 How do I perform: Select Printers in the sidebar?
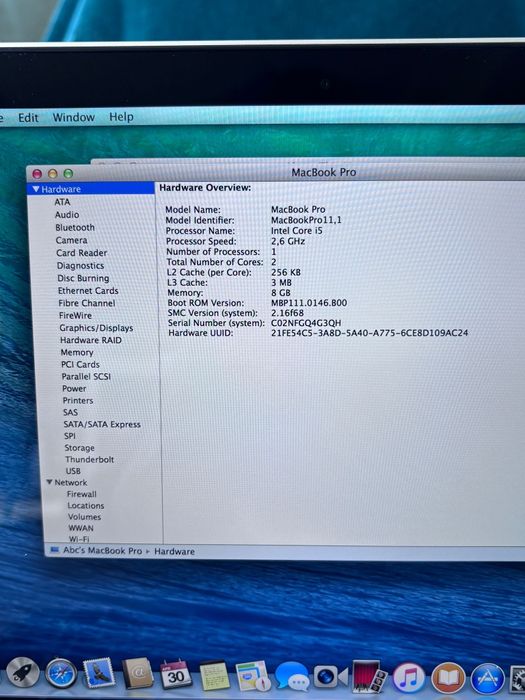click(78, 400)
